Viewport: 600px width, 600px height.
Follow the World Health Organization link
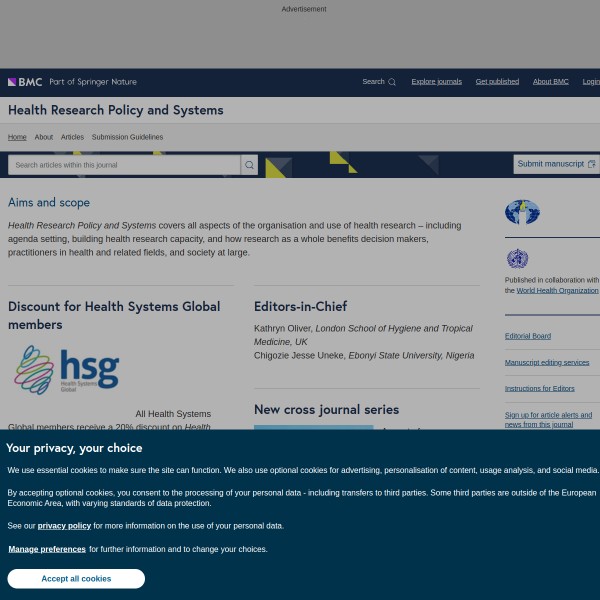(557, 290)
